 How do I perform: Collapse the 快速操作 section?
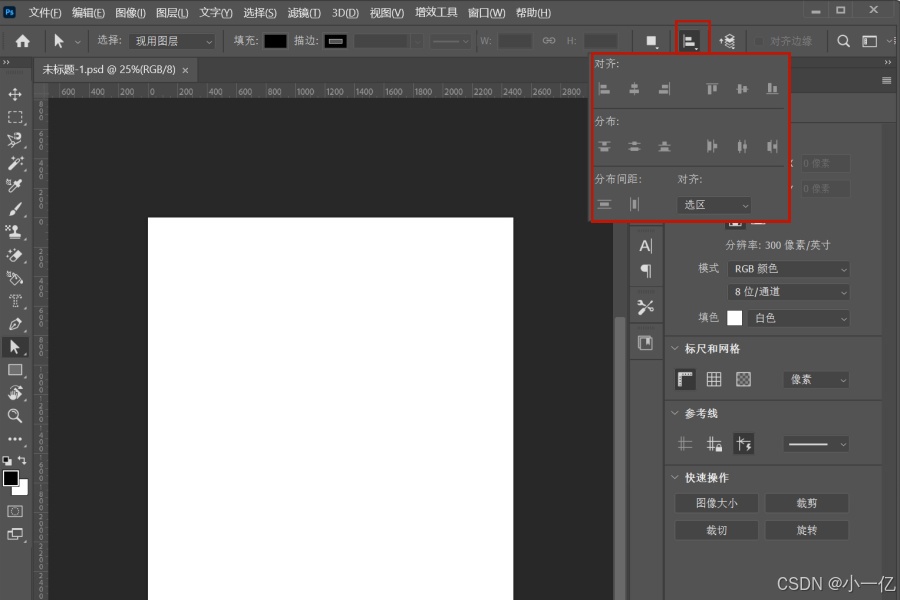[x=675, y=477]
